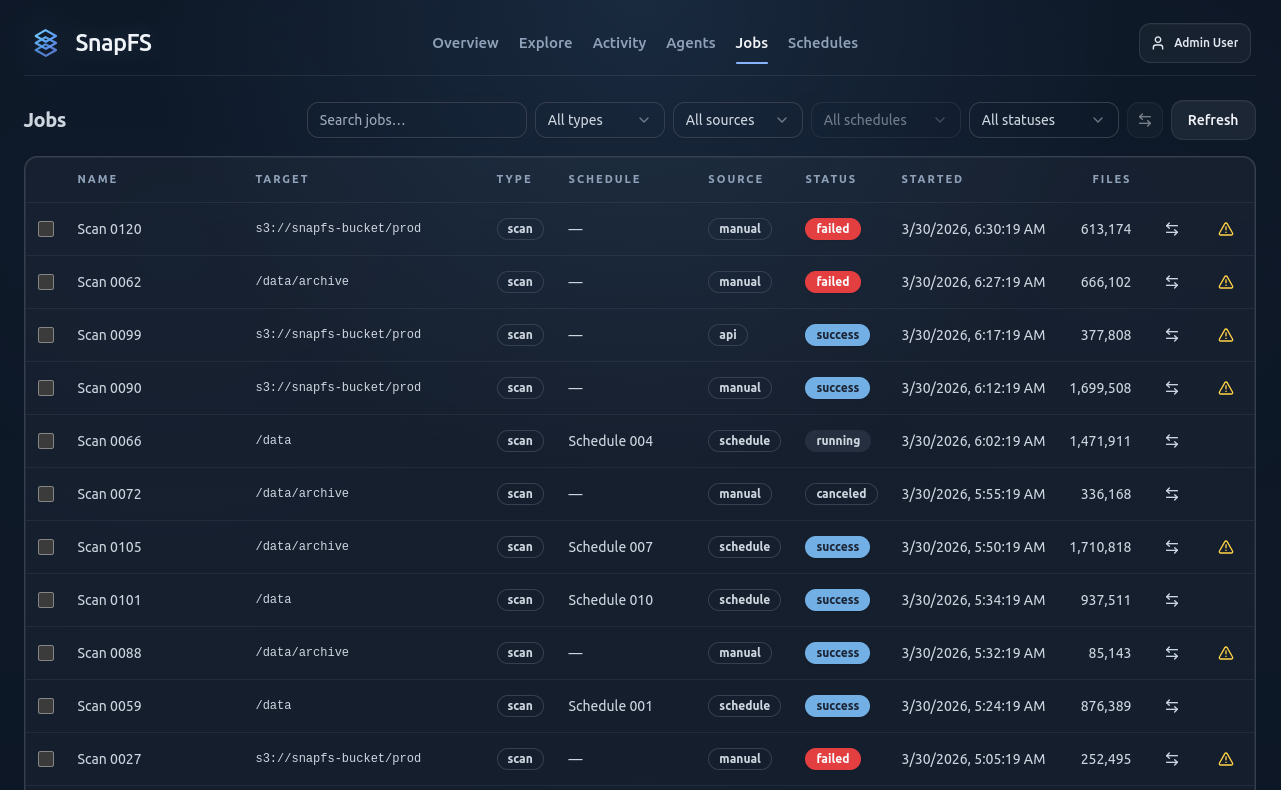
Task: Click compare arrows icon for Scan 0072
Action: click(1172, 494)
